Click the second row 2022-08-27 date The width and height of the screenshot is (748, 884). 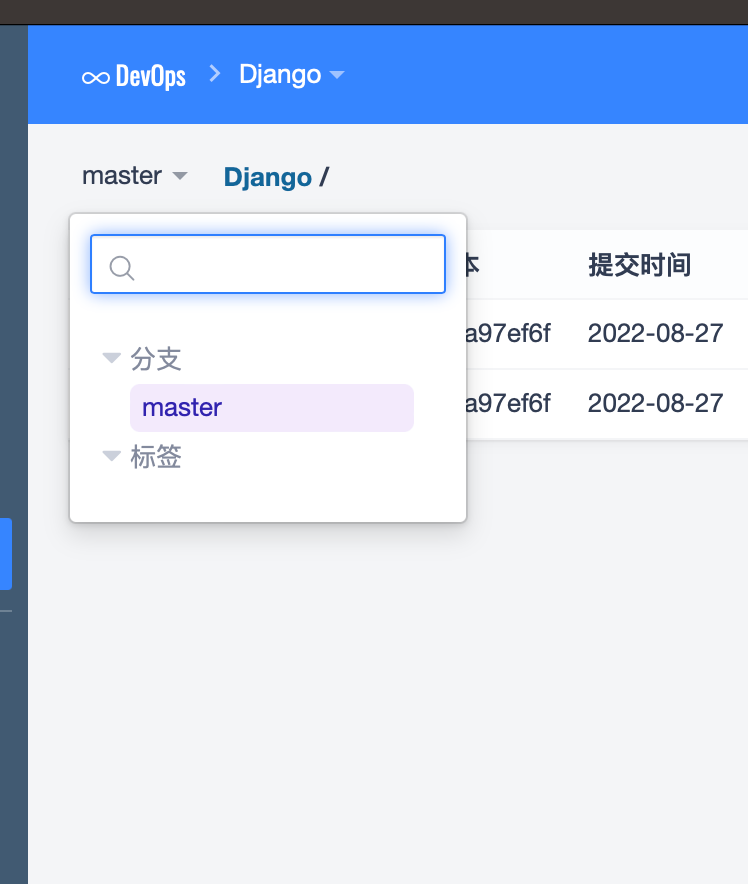[656, 403]
